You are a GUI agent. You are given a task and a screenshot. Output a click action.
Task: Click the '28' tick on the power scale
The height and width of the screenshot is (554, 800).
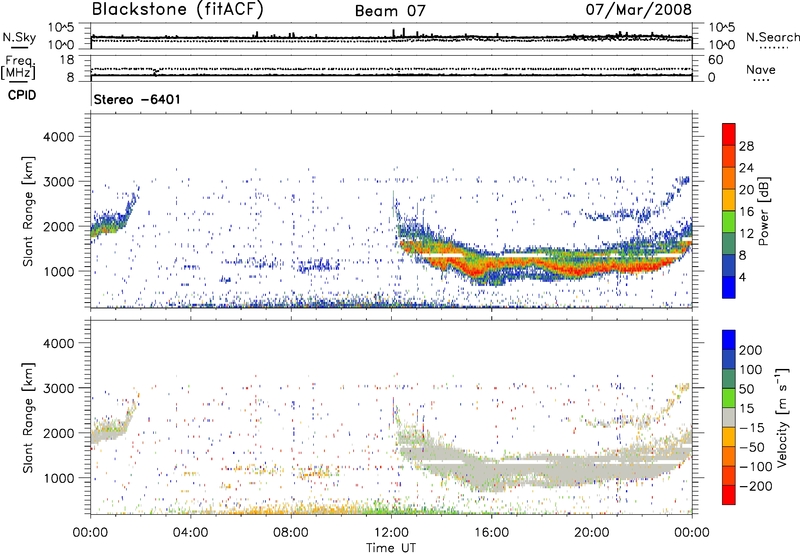pos(746,146)
